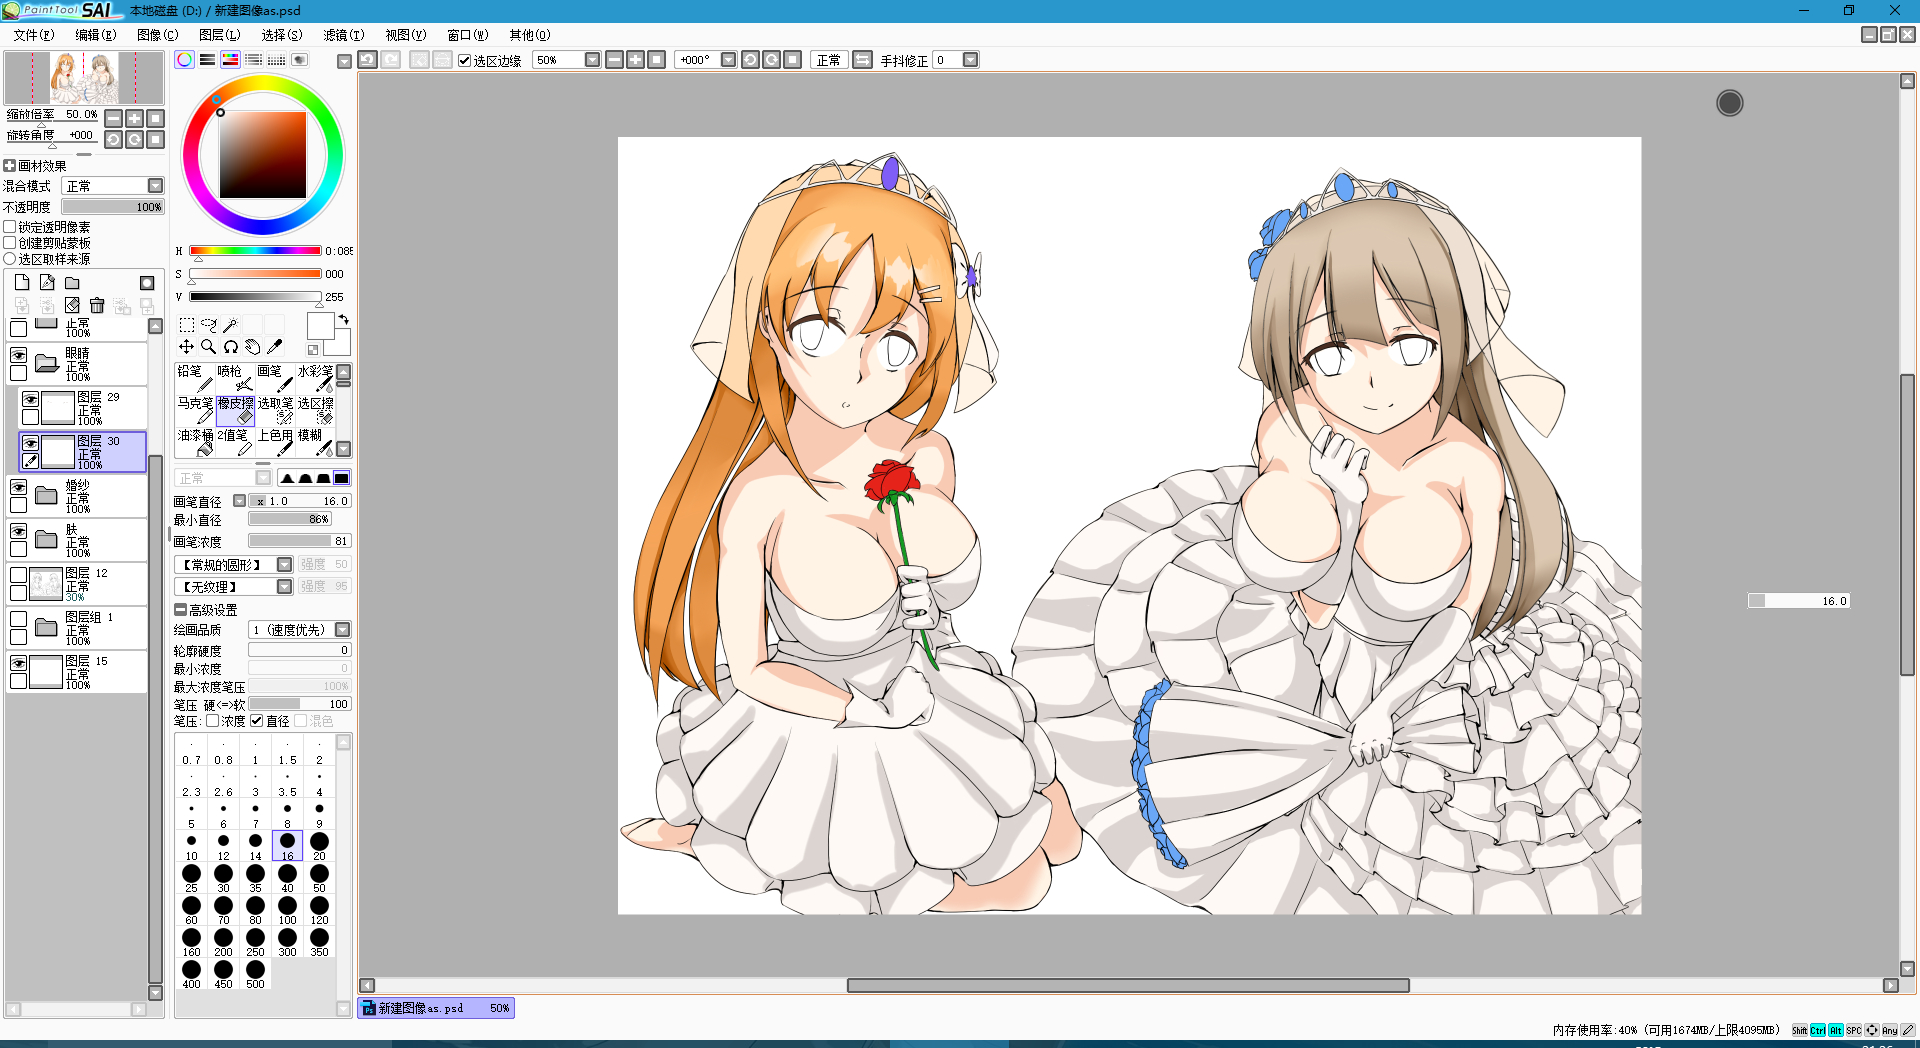Enable 笔压 浓度 pressure checkbox
The height and width of the screenshot is (1048, 1920).
coord(213,721)
